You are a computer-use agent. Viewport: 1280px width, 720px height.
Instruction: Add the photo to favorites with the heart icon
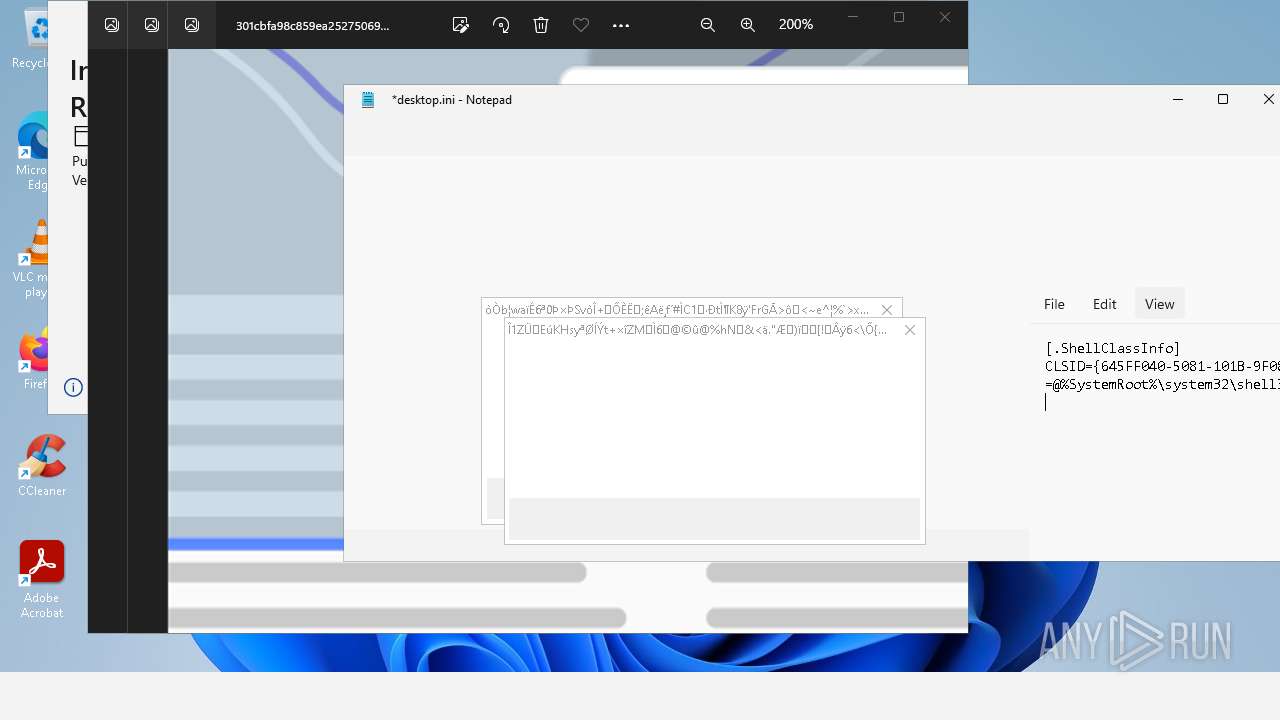(581, 25)
